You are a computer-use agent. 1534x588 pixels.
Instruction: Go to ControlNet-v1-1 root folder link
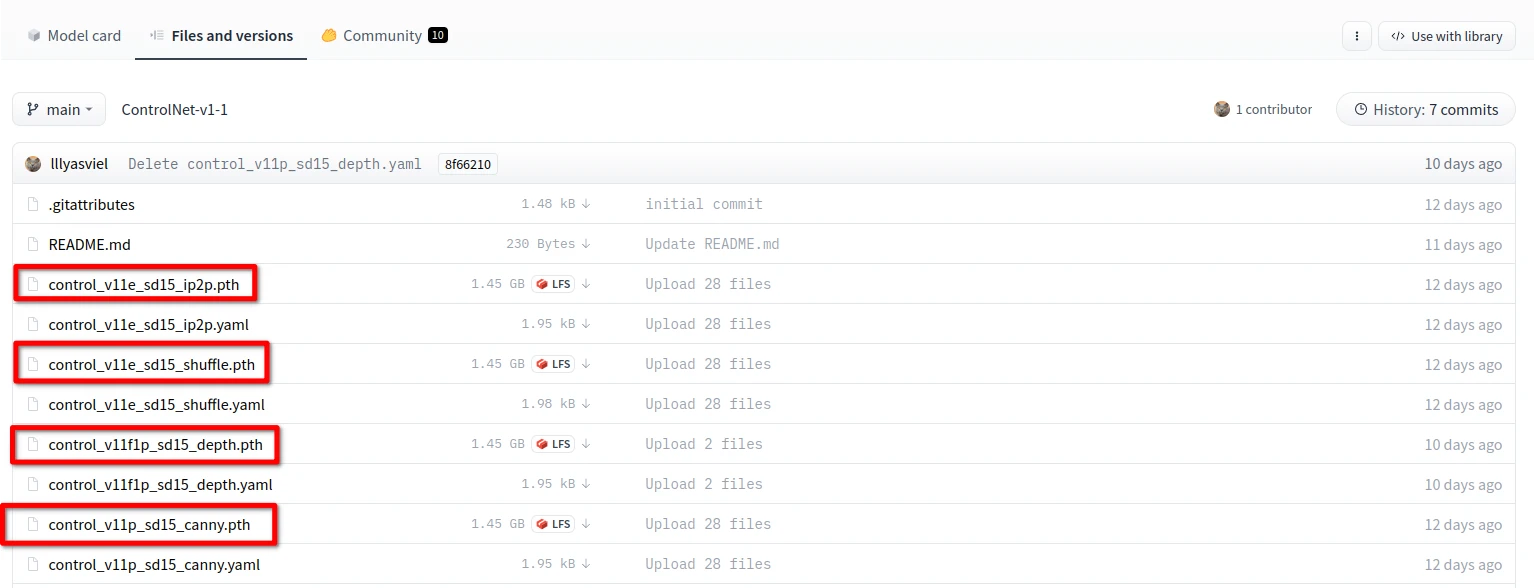[175, 109]
